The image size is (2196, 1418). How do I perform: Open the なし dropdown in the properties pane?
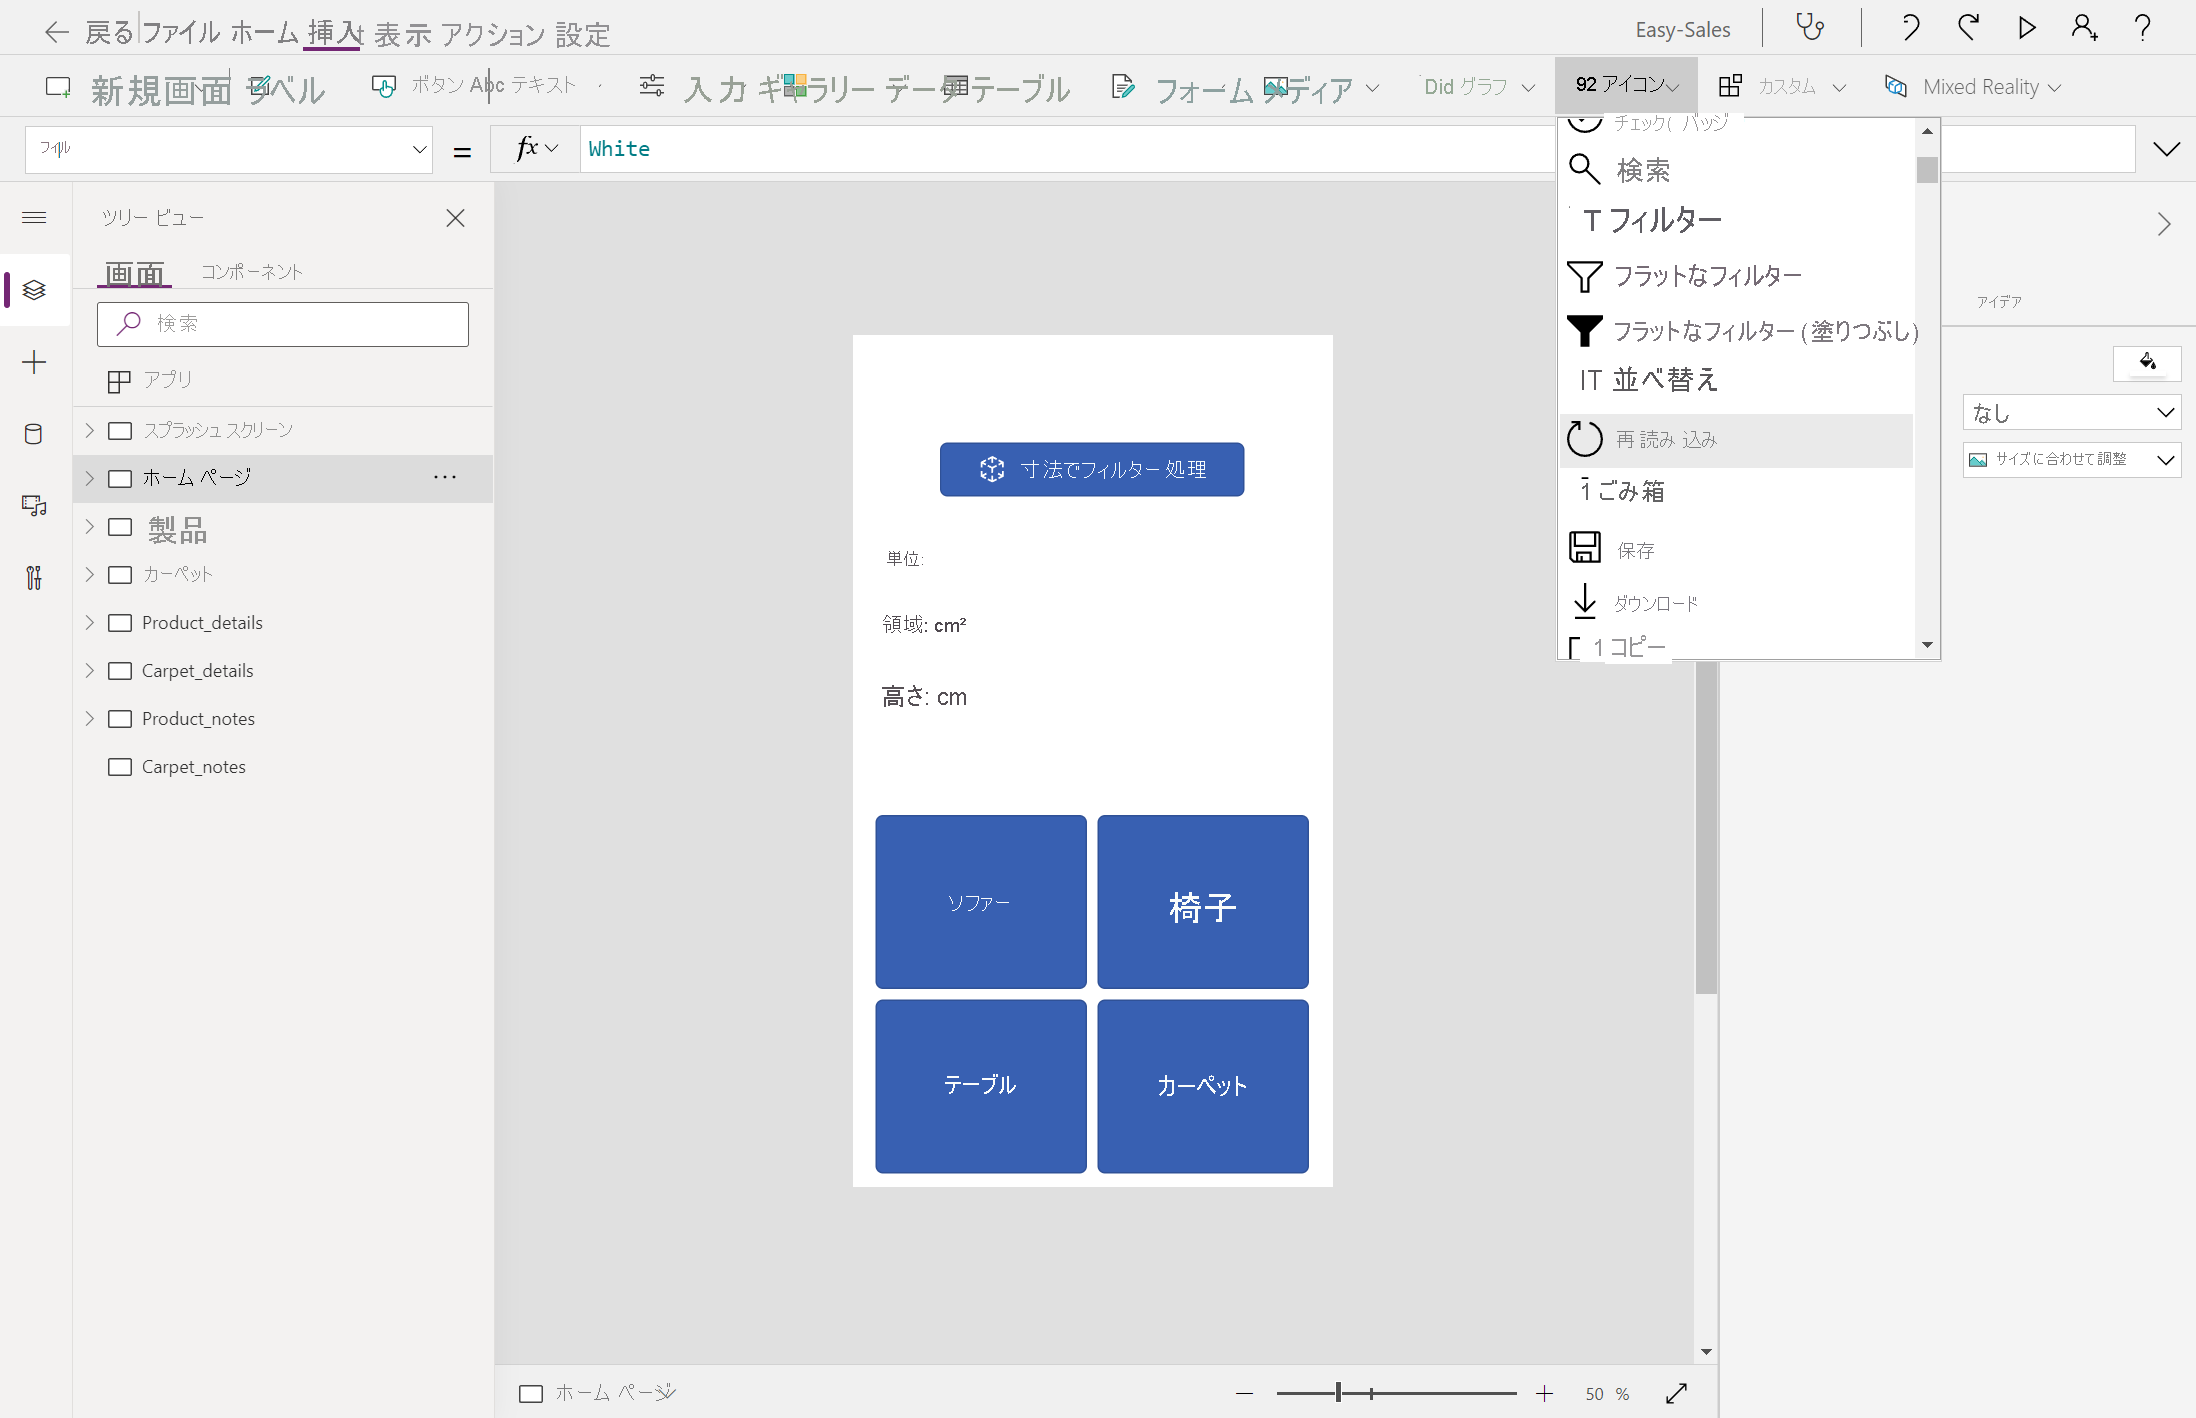pos(2071,412)
